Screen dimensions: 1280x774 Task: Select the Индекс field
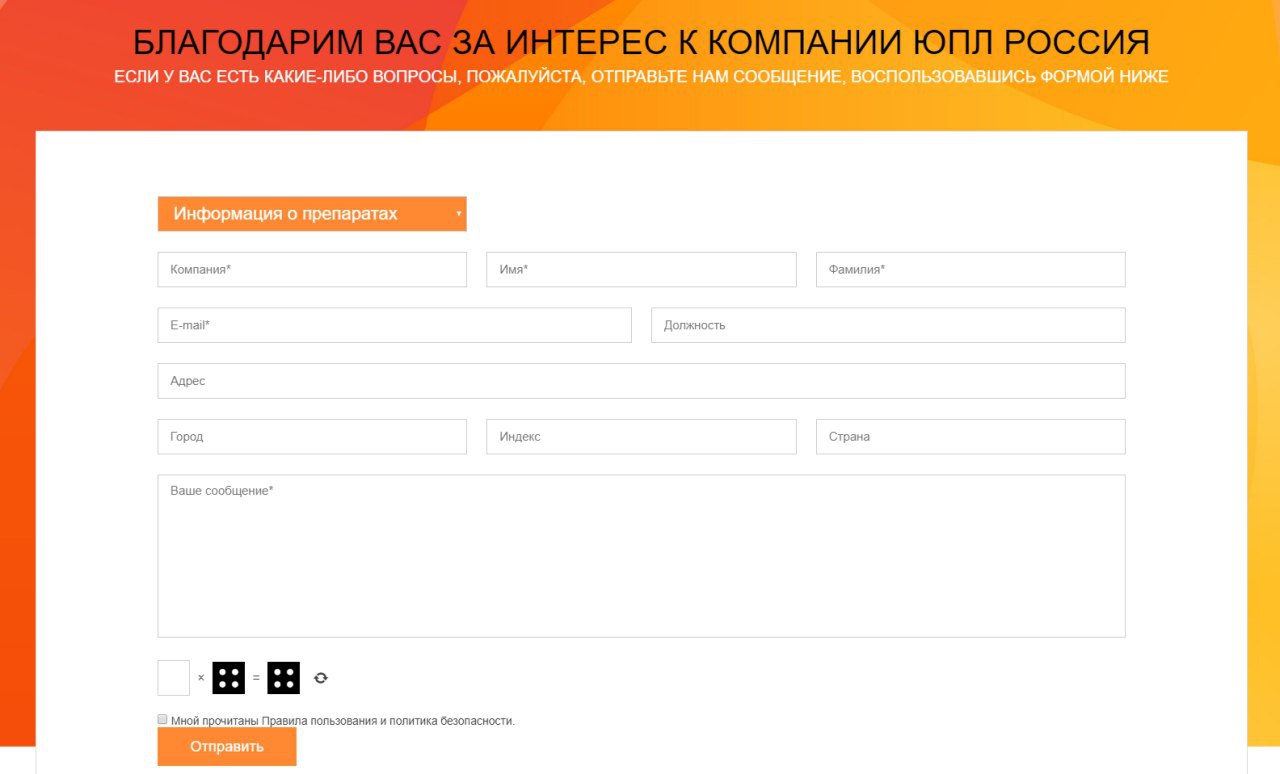641,437
